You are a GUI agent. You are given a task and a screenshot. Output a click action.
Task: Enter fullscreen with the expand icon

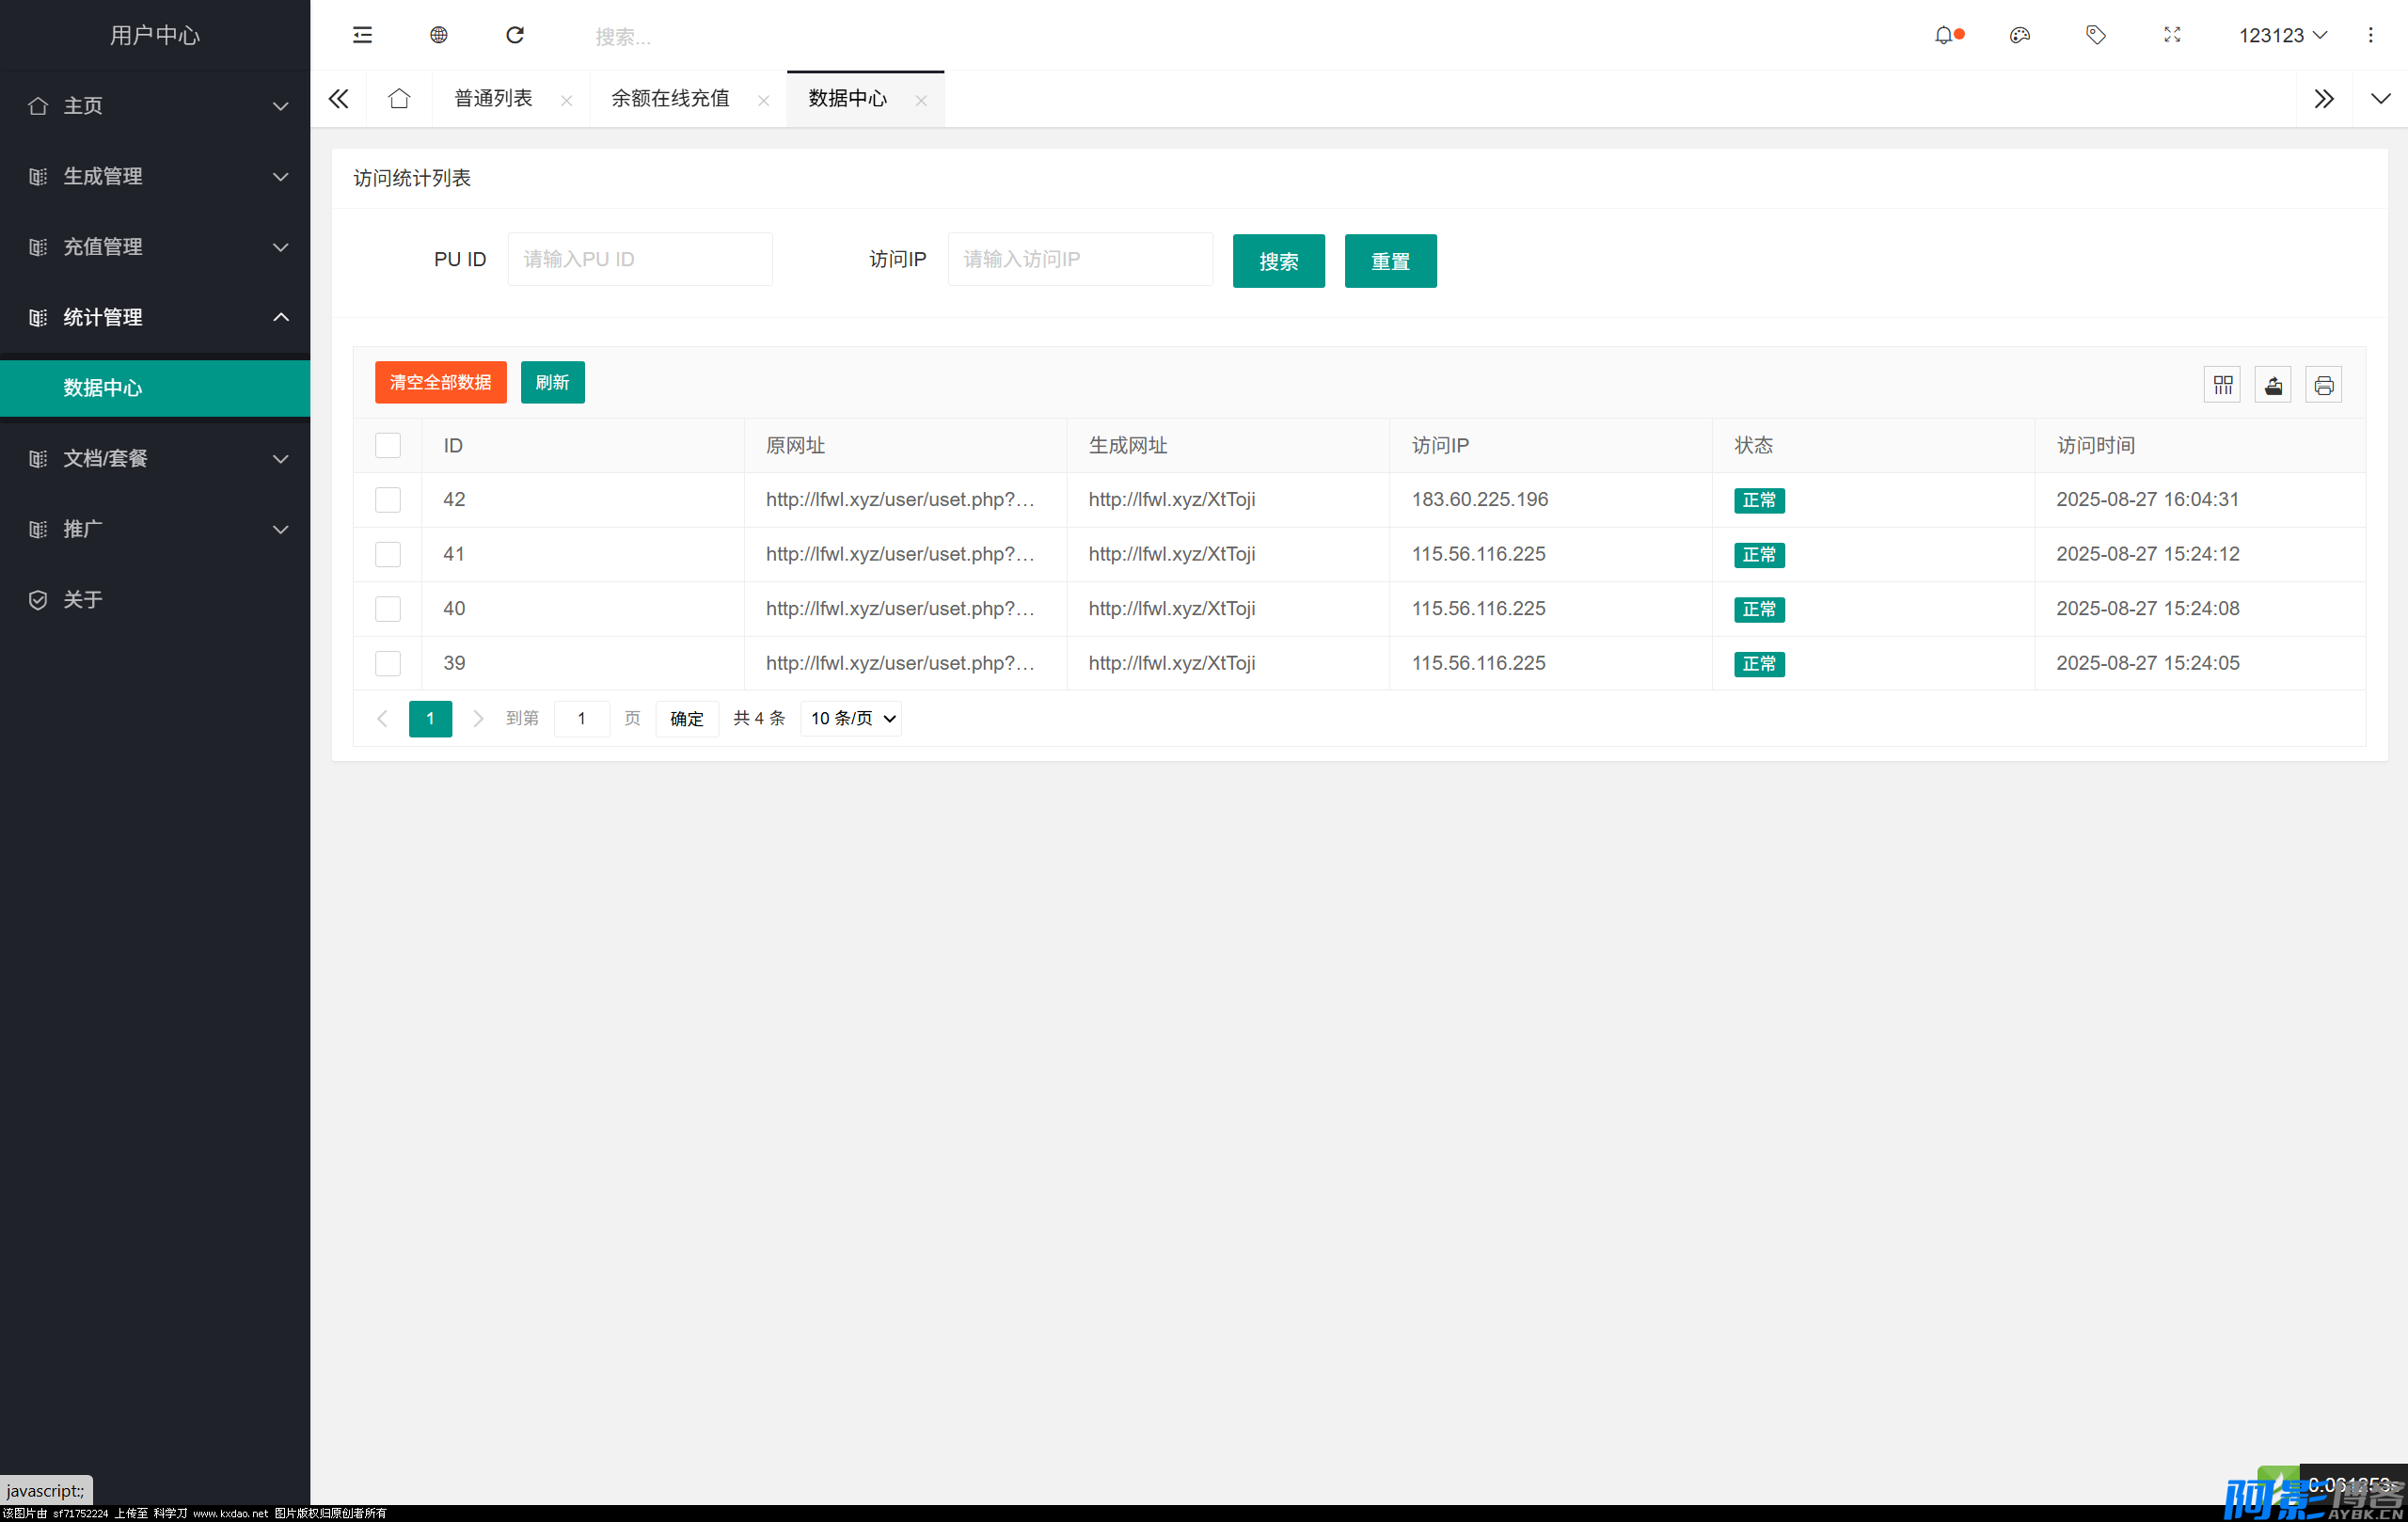tap(2172, 35)
